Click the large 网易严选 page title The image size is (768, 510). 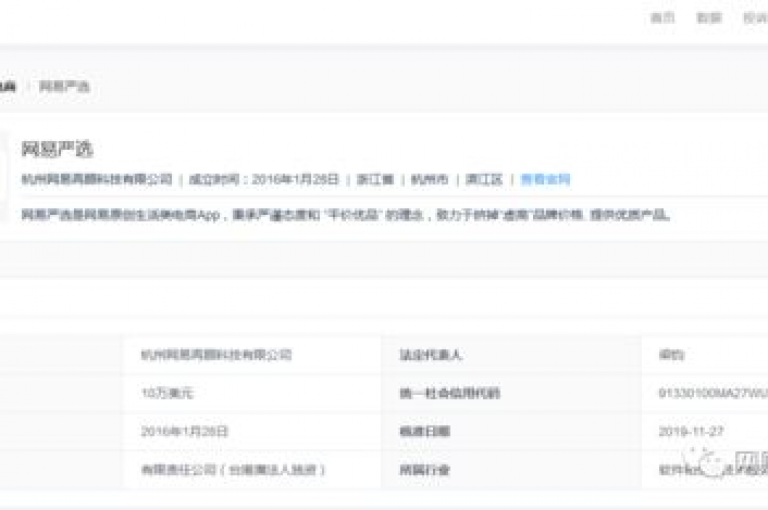(x=57, y=149)
